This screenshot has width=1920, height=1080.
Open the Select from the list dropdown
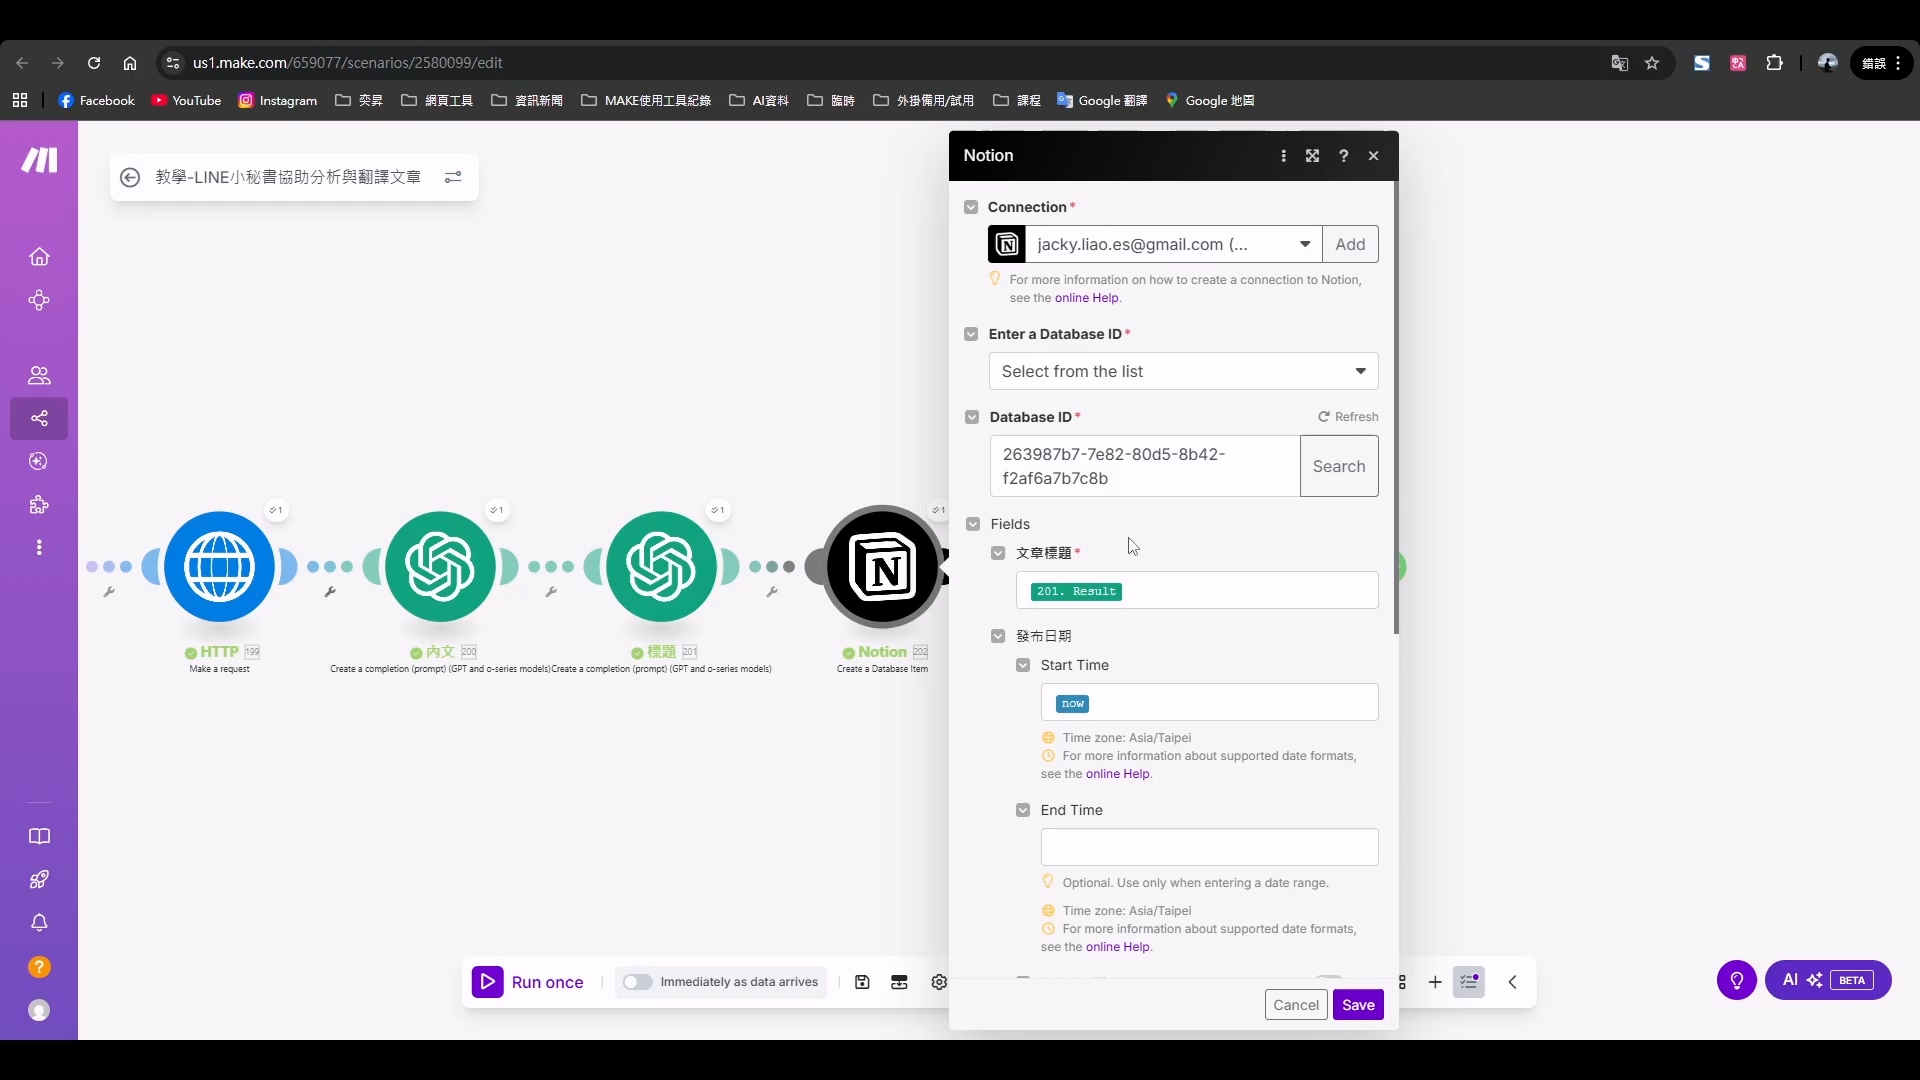pos(1183,371)
